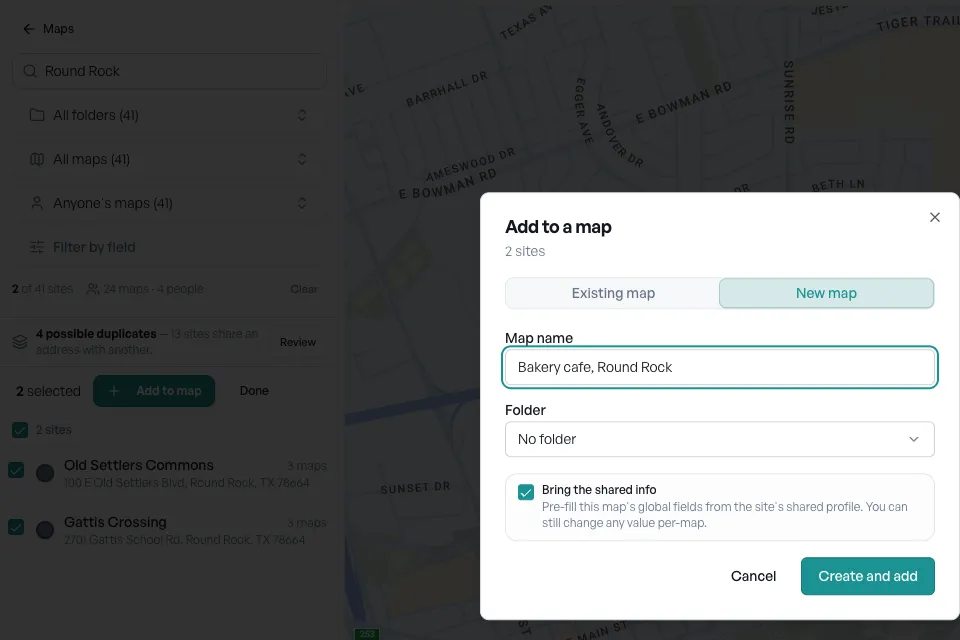Click the Add to map button
Screen dimensions: 960x640
154,391
